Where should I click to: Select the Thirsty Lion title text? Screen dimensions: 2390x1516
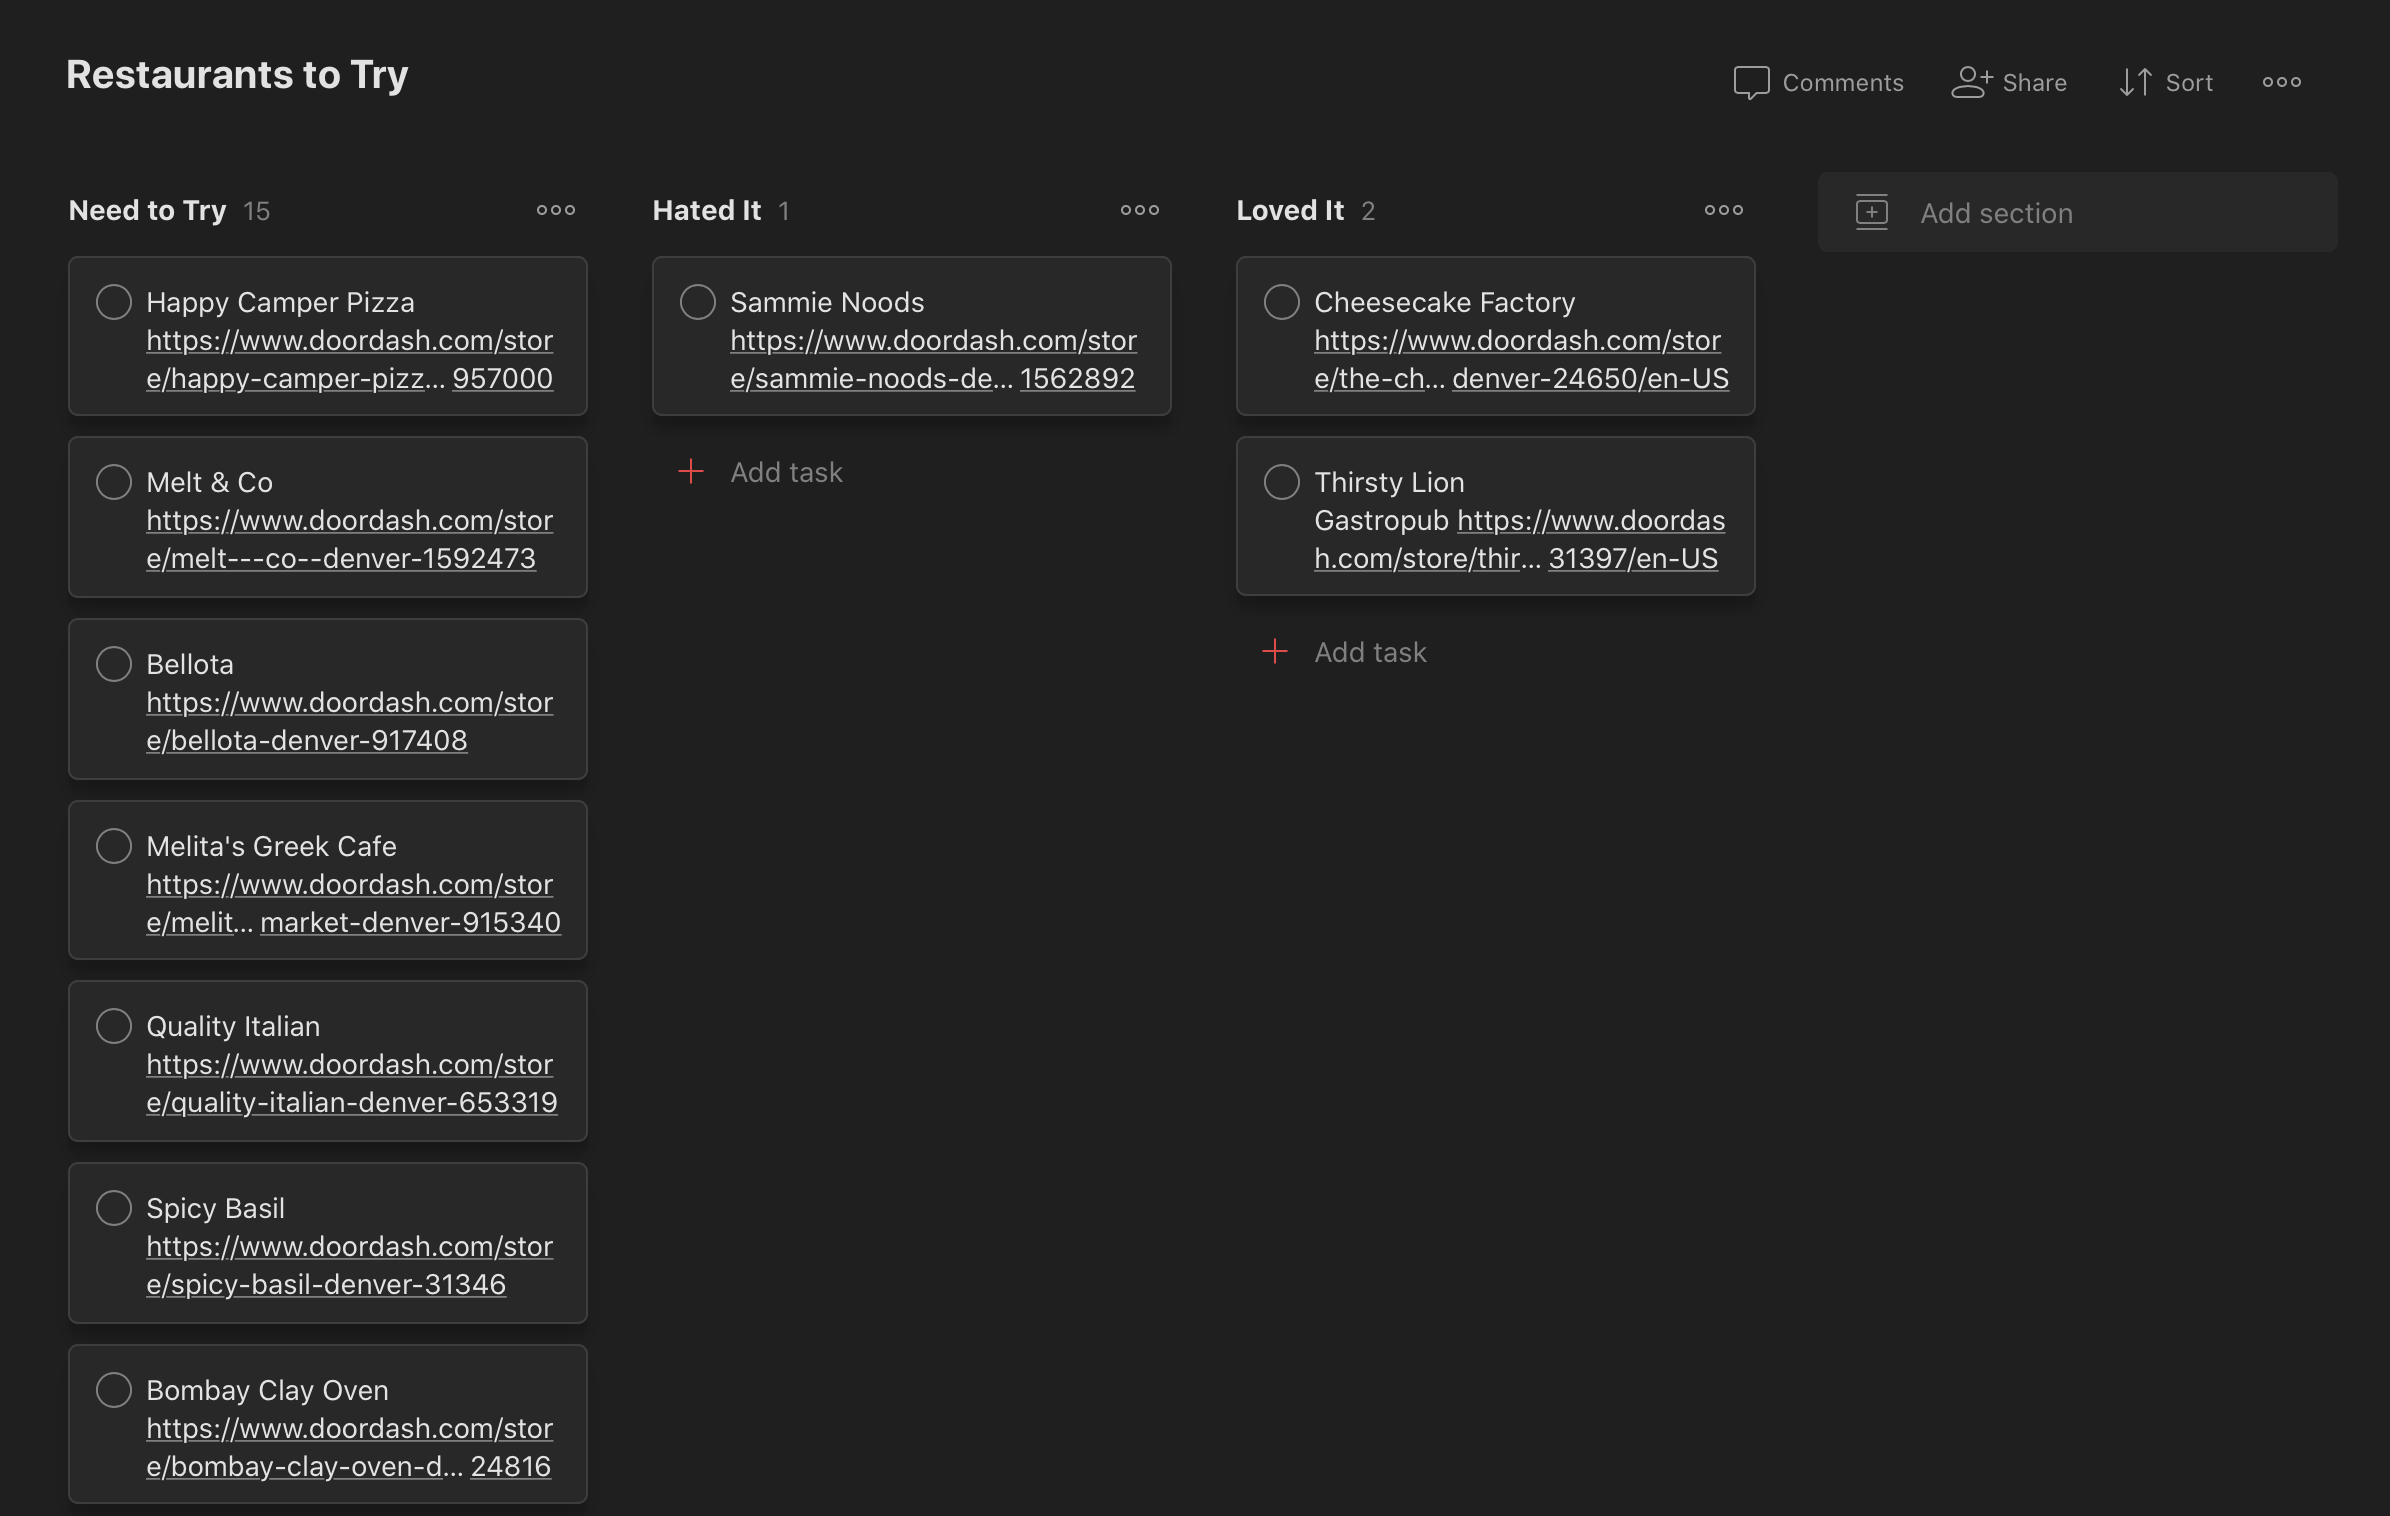click(1389, 482)
